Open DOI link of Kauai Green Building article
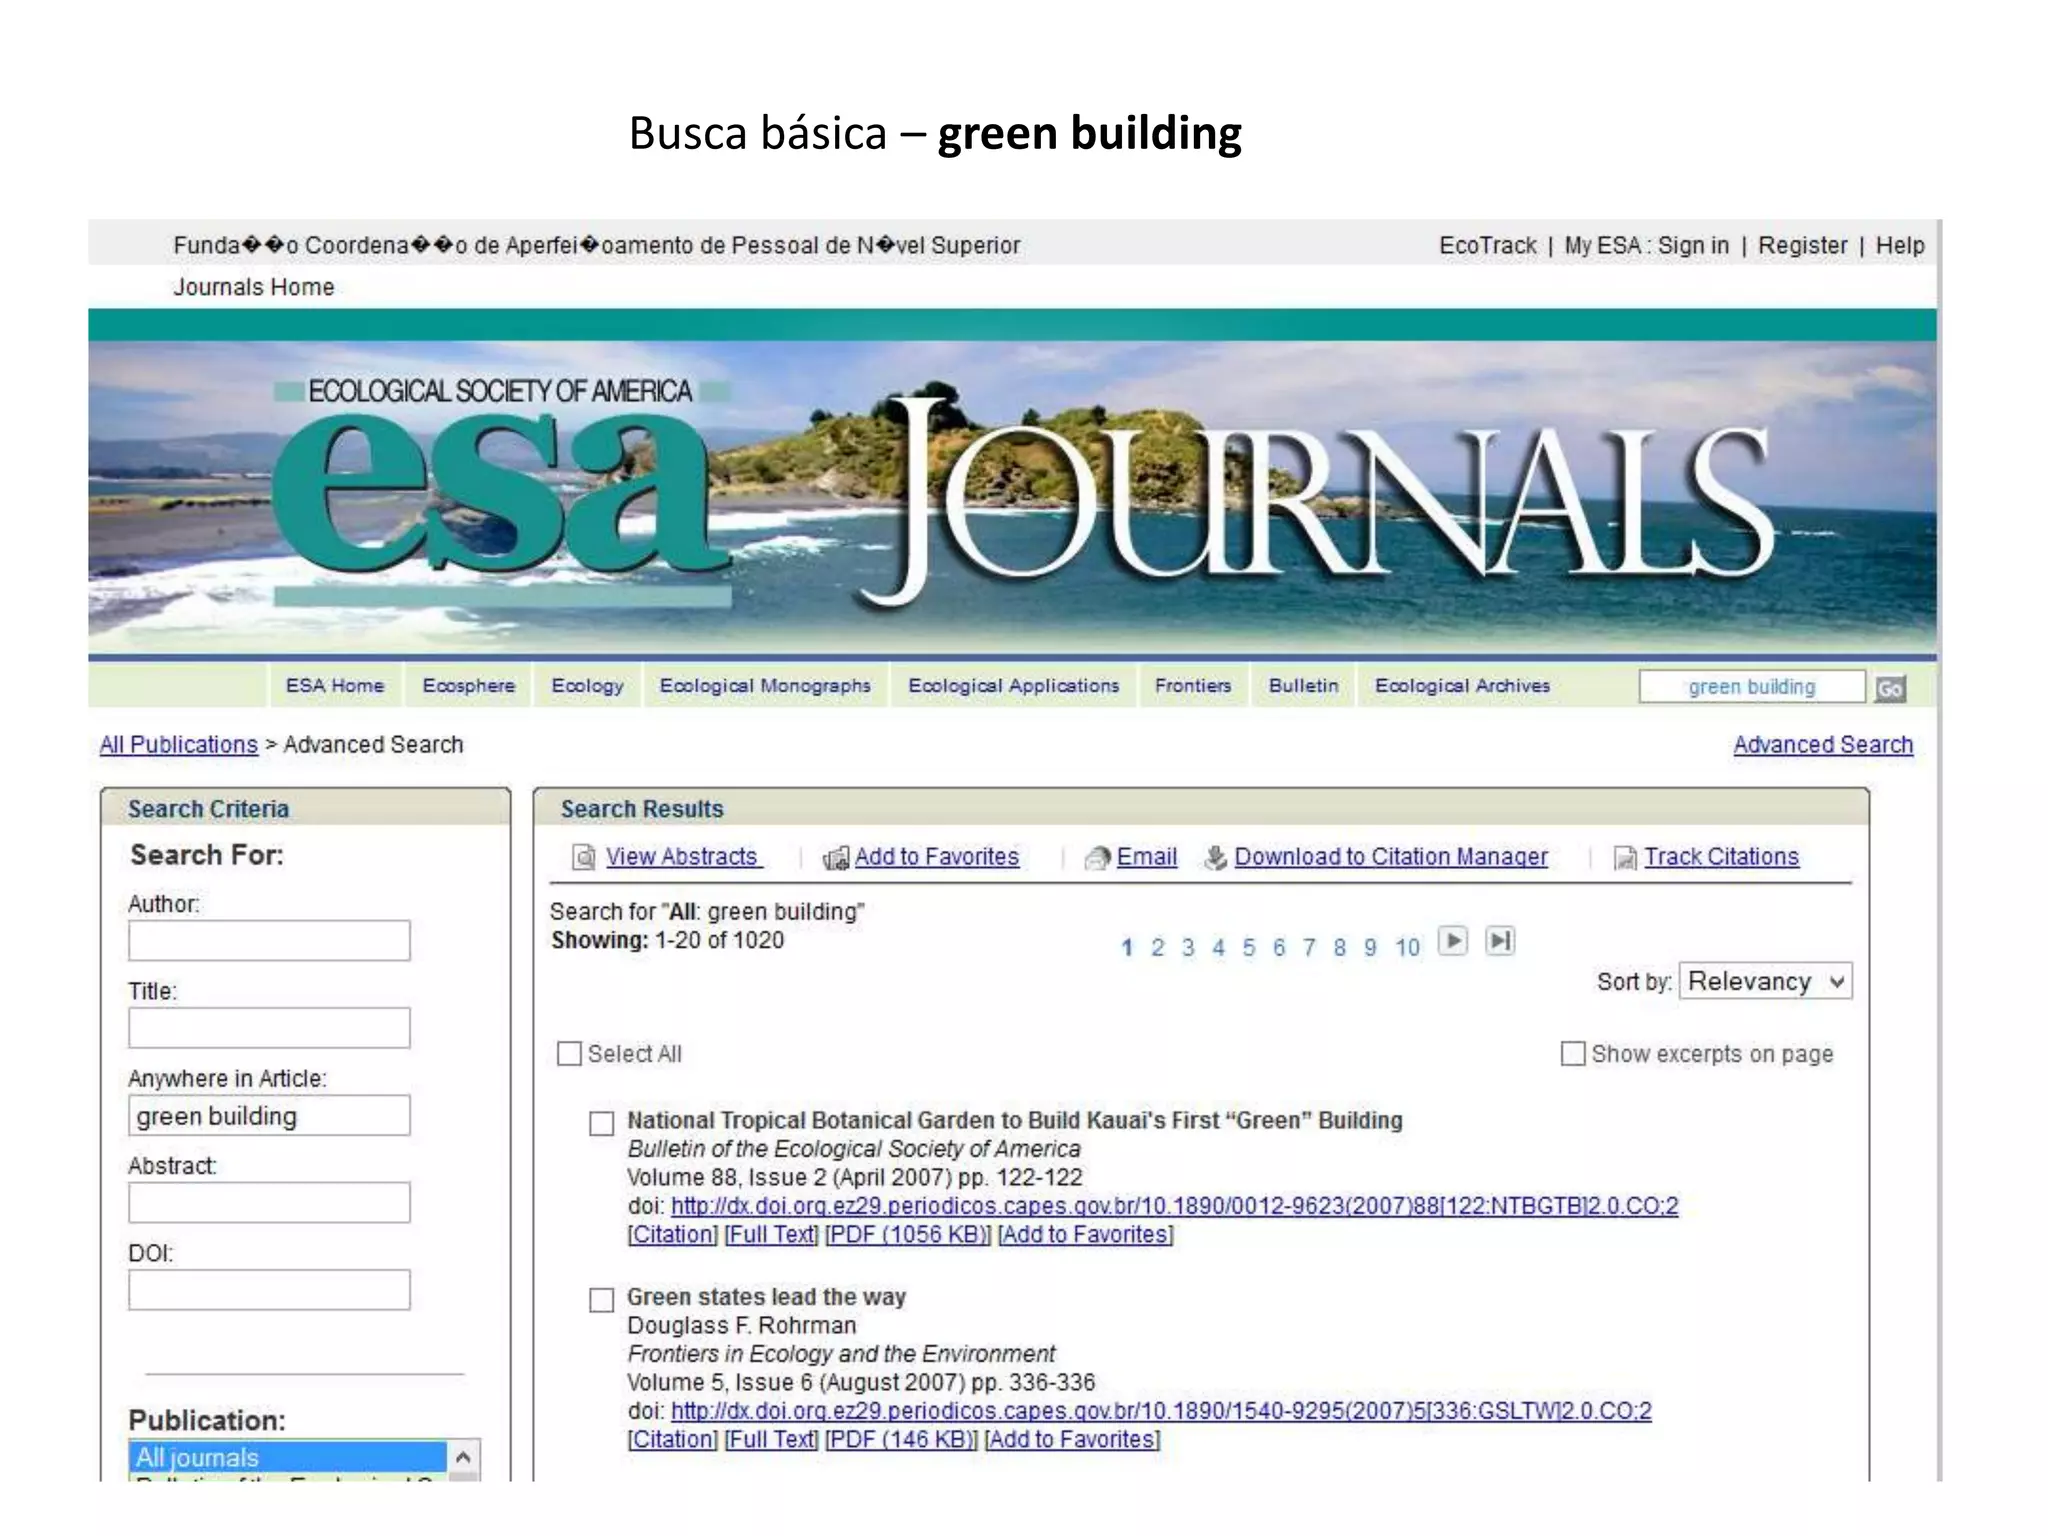 point(1174,1206)
